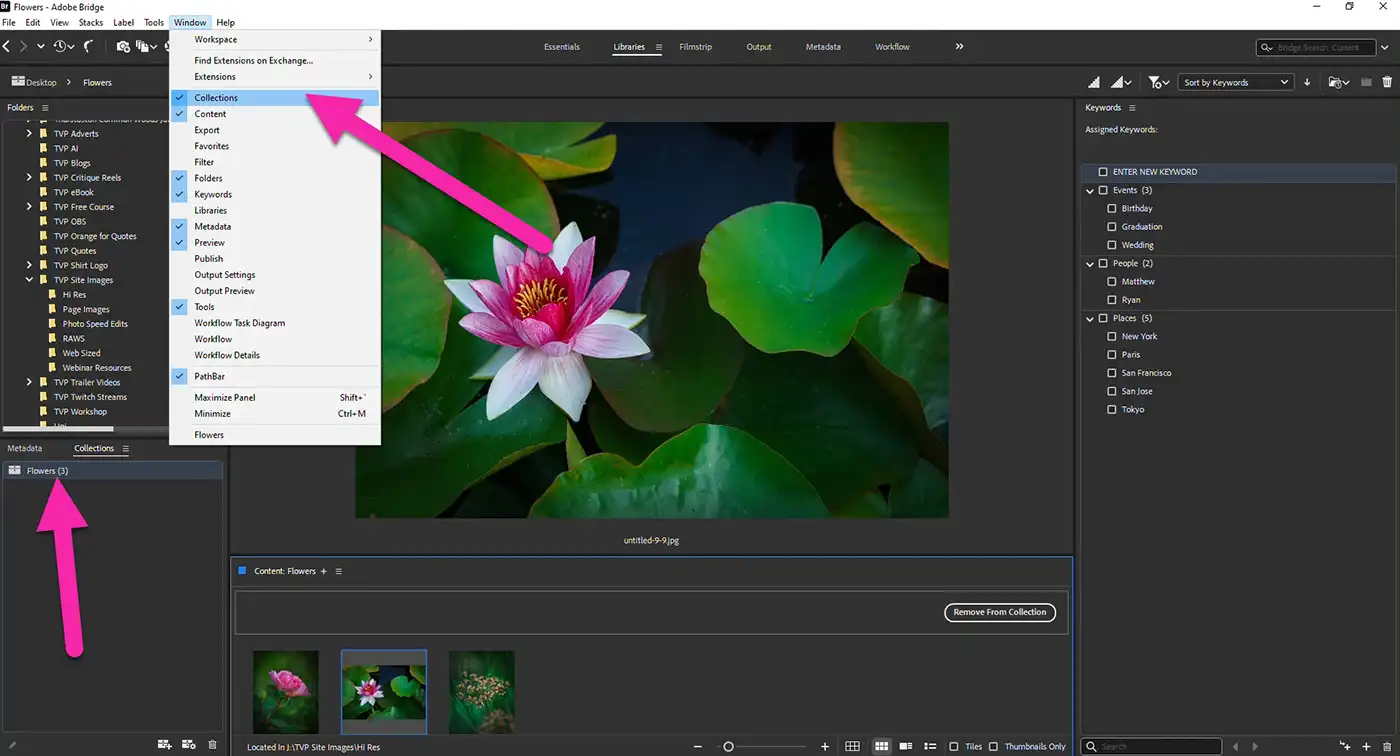This screenshot has height=756, width=1400.
Task: Click the Go back arrow
Action: [x=6, y=46]
